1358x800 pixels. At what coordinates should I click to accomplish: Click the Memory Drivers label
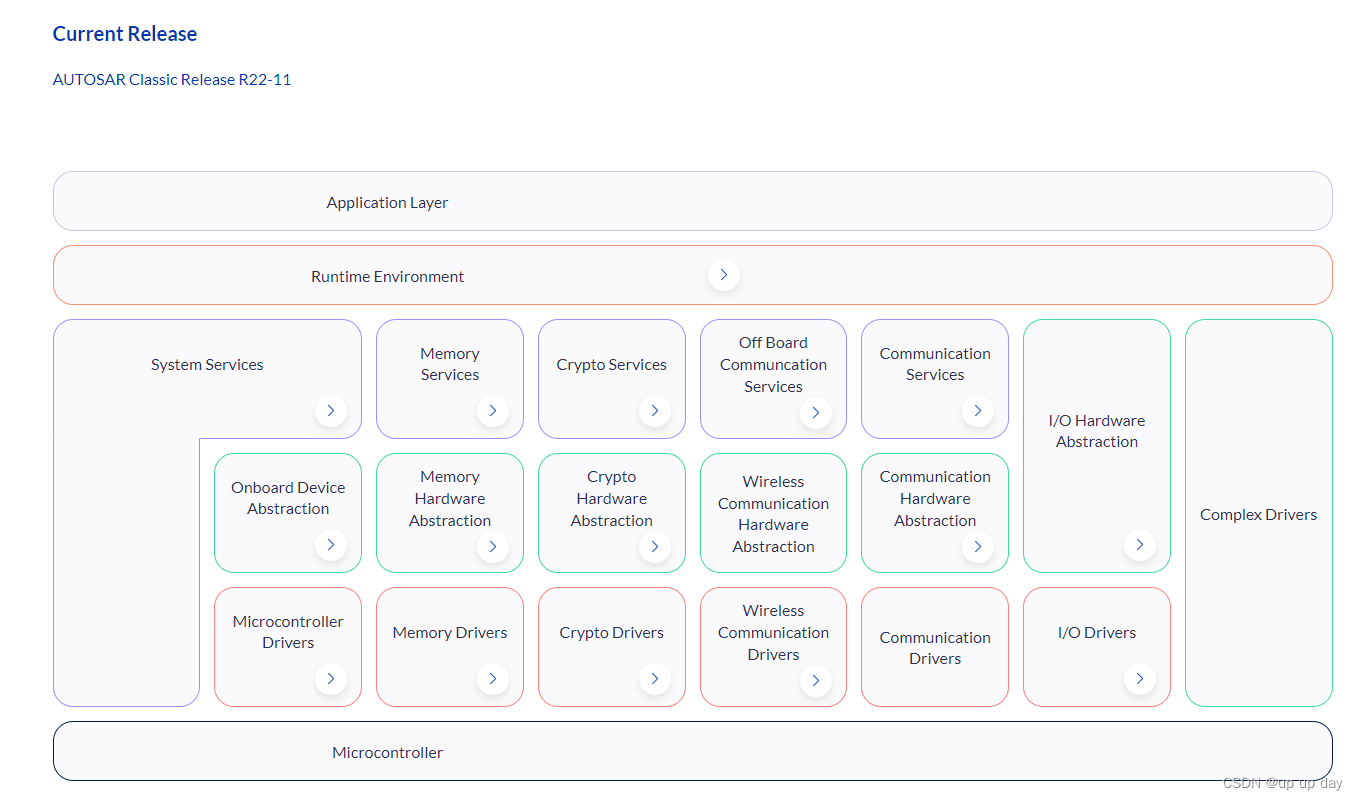click(x=450, y=632)
